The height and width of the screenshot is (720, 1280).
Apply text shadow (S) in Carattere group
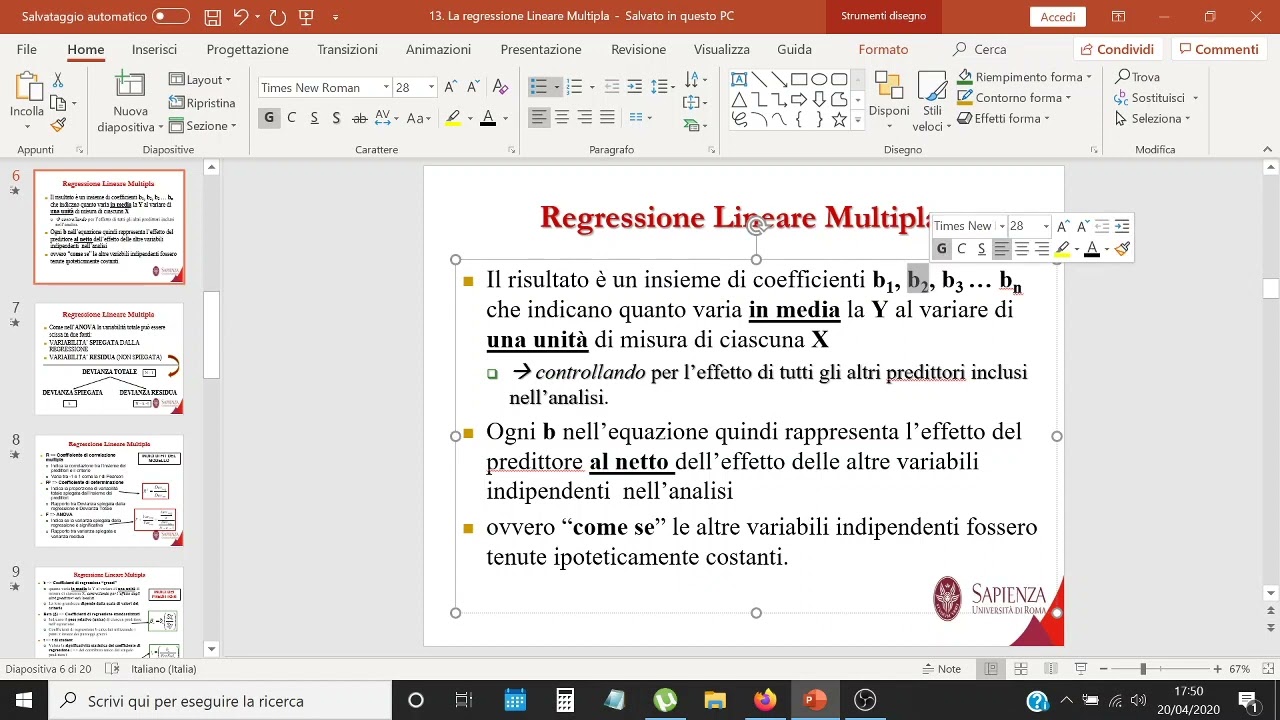[x=336, y=118]
